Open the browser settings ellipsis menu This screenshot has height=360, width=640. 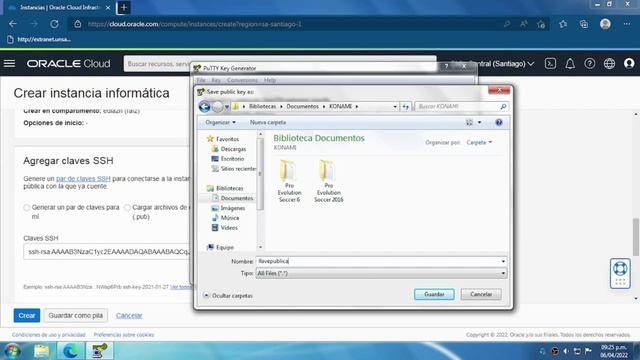coord(627,24)
